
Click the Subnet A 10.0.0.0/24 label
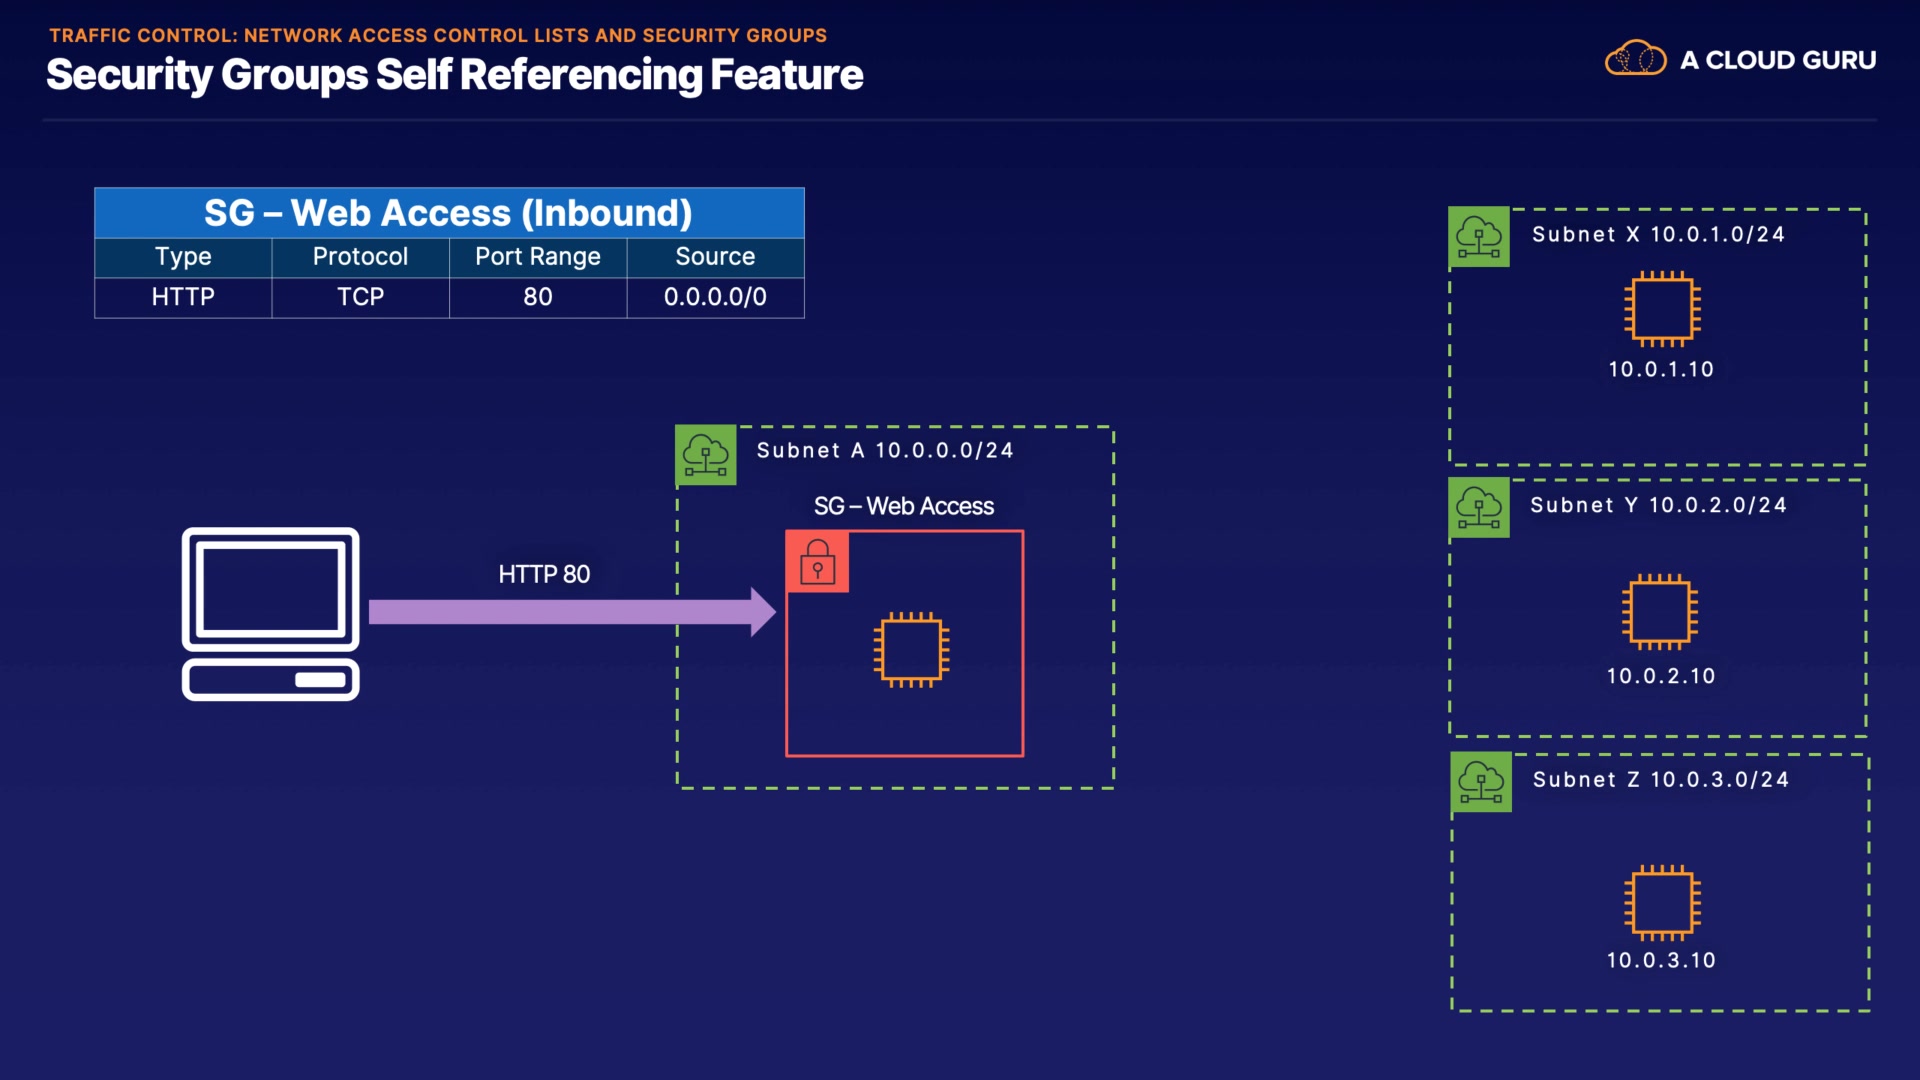click(x=885, y=451)
